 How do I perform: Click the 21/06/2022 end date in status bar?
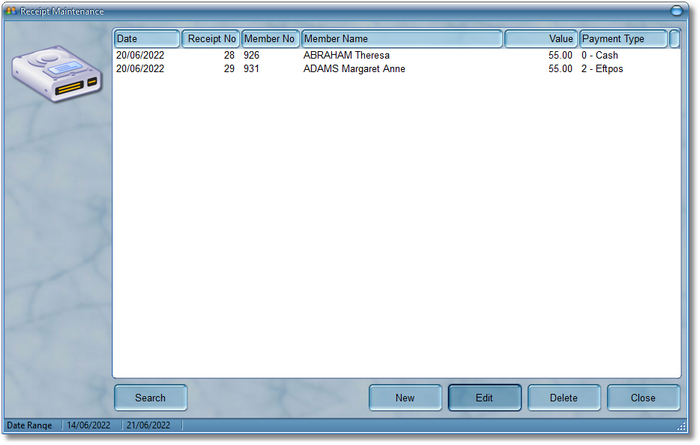(149, 426)
